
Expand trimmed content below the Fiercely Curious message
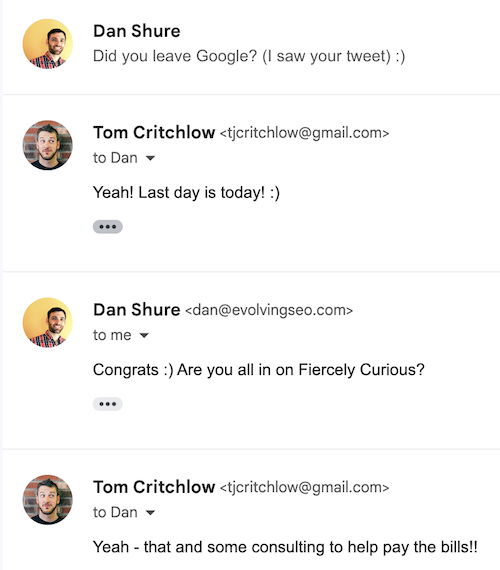108,404
